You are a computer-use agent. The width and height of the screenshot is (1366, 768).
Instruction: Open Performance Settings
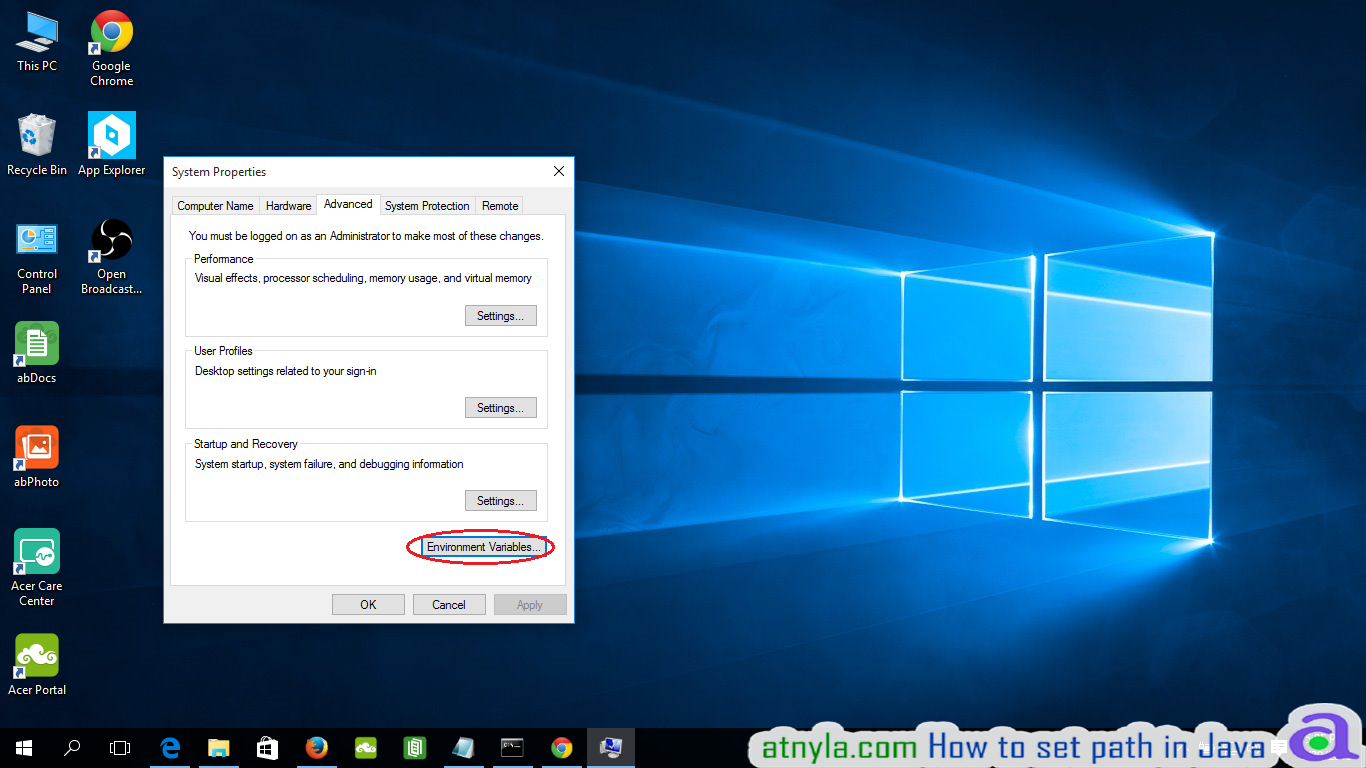[x=500, y=316]
